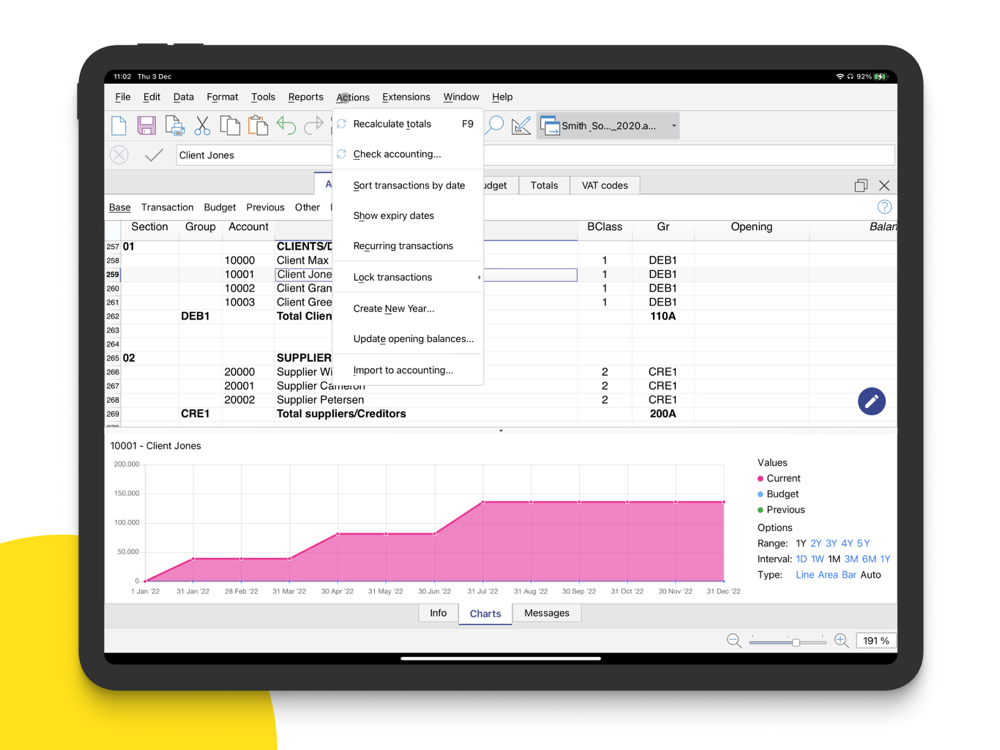
Task: Click the check-and-edit icon beside Find
Action: click(521, 126)
